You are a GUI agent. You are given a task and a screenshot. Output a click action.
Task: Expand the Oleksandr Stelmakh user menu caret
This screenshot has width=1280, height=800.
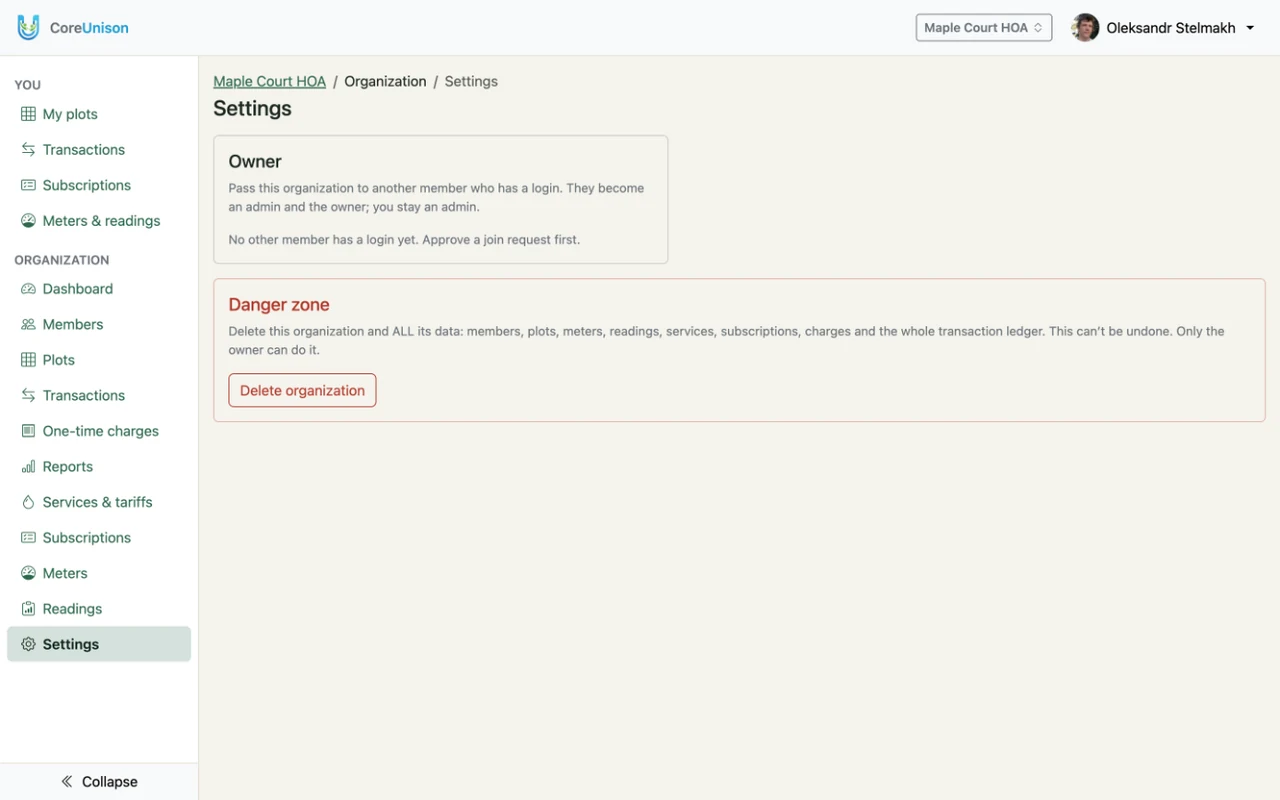click(1250, 28)
